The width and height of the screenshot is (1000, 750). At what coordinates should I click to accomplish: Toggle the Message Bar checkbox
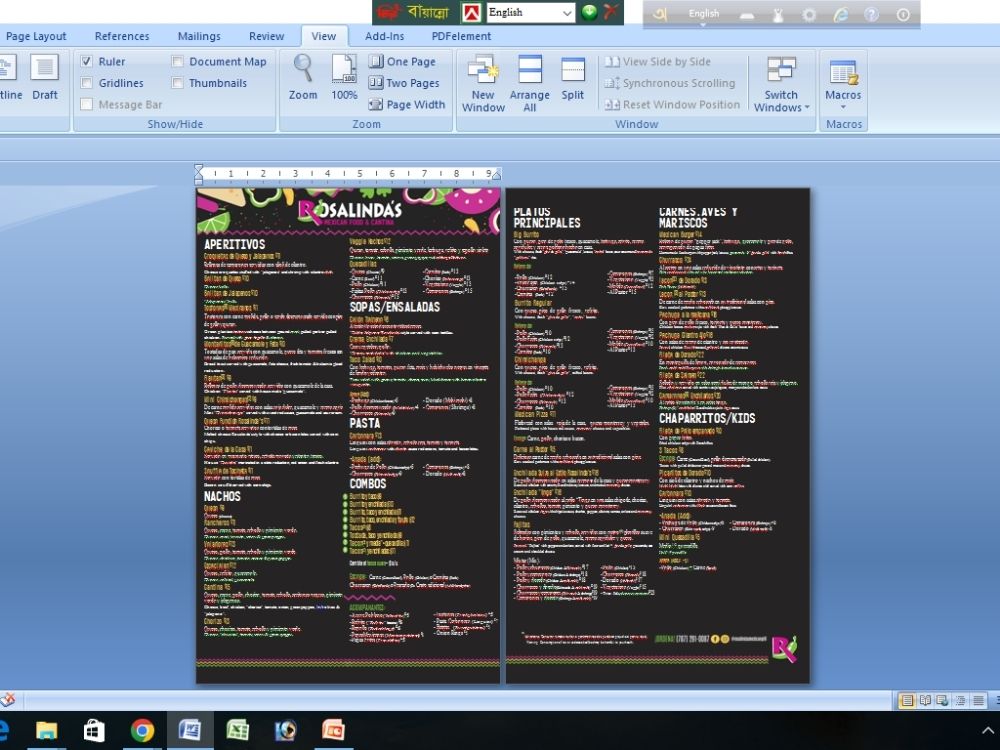pyautogui.click(x=87, y=104)
